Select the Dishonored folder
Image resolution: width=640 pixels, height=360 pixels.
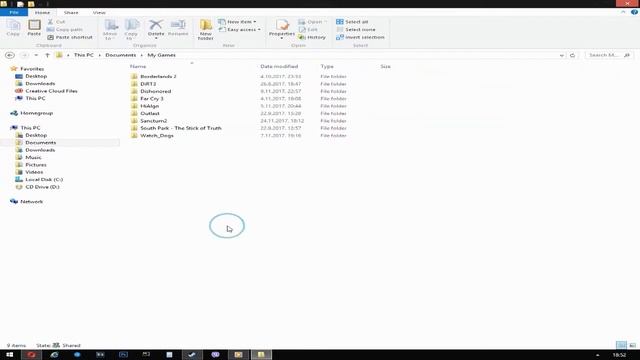point(156,91)
